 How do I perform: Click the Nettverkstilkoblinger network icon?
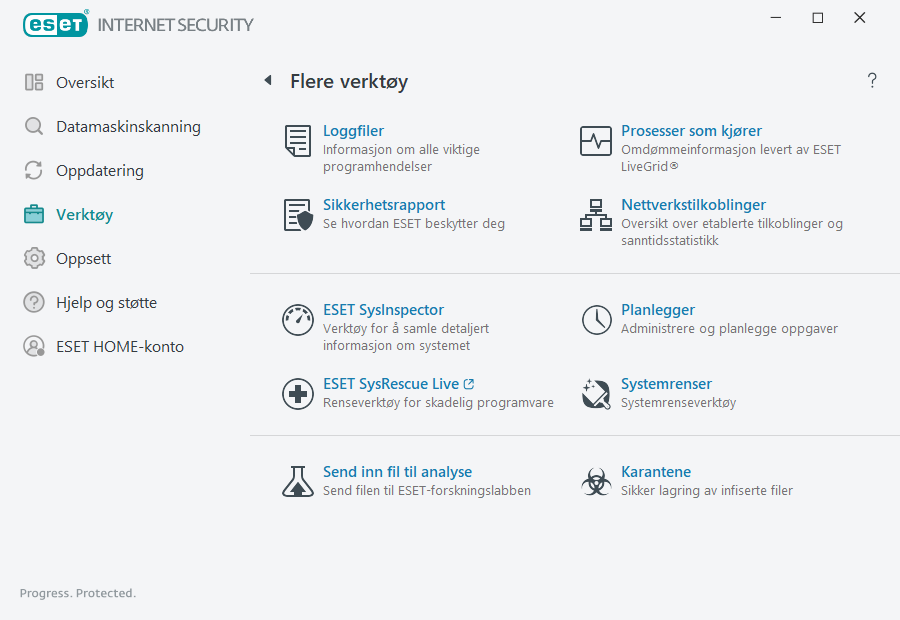596,215
